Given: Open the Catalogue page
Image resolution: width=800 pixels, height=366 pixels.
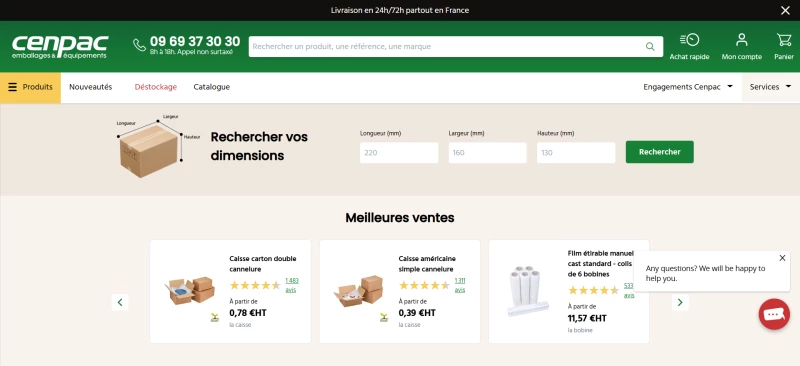Looking at the screenshot, I should coord(212,87).
